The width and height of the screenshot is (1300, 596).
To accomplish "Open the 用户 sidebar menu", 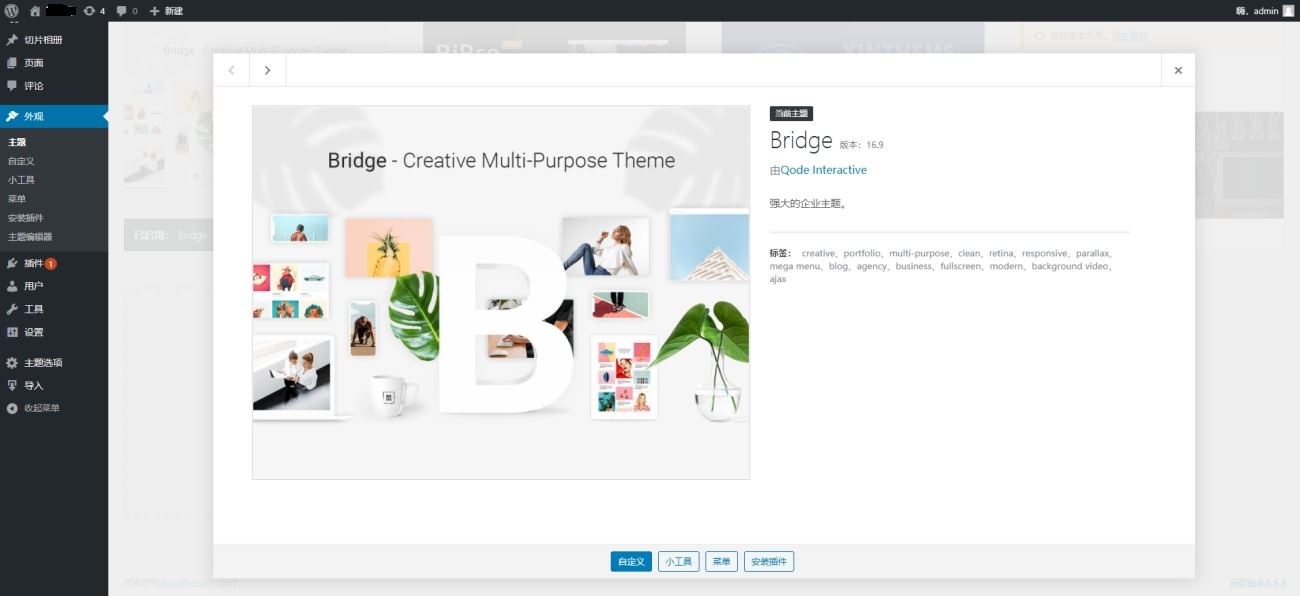I will tap(54, 286).
